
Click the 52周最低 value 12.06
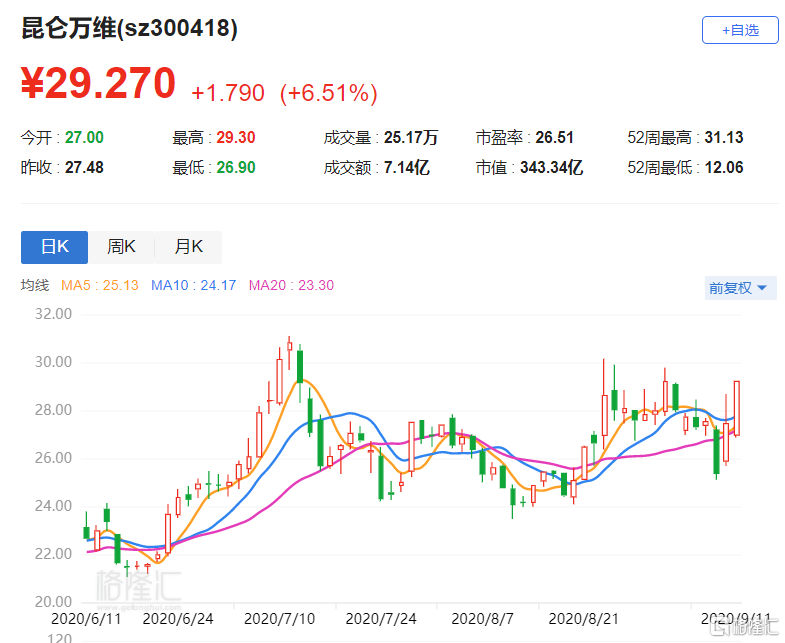click(724, 167)
